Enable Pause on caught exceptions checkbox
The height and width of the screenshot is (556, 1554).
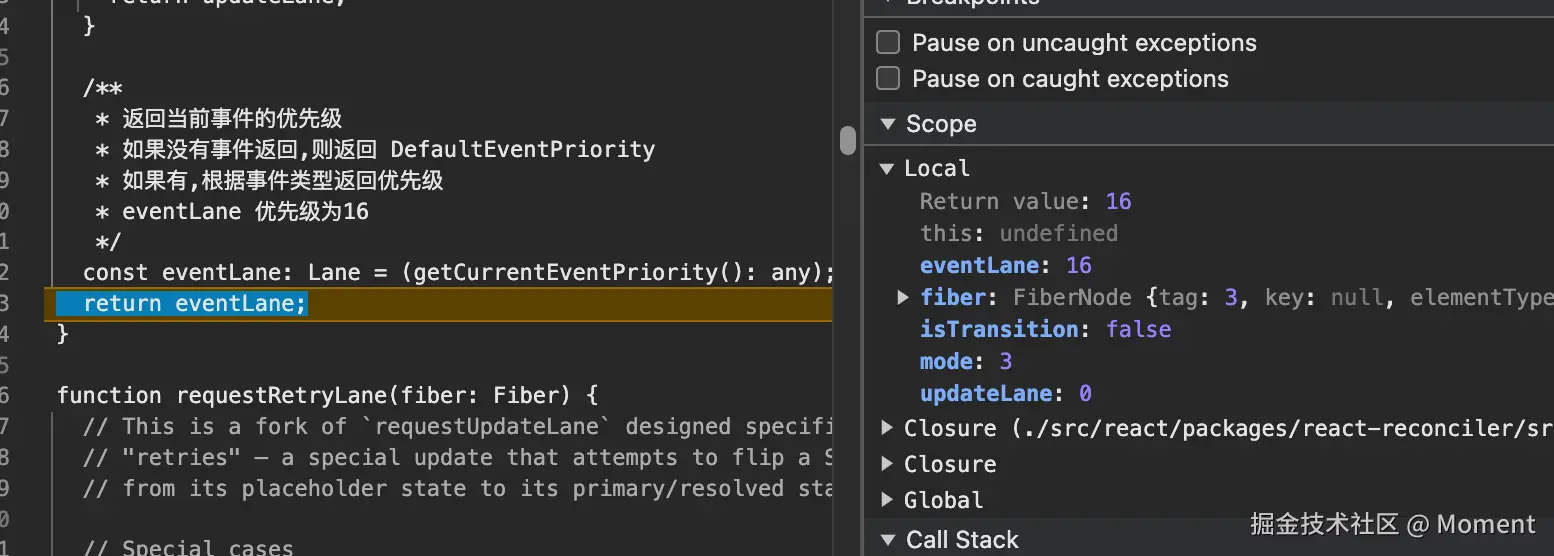point(888,79)
